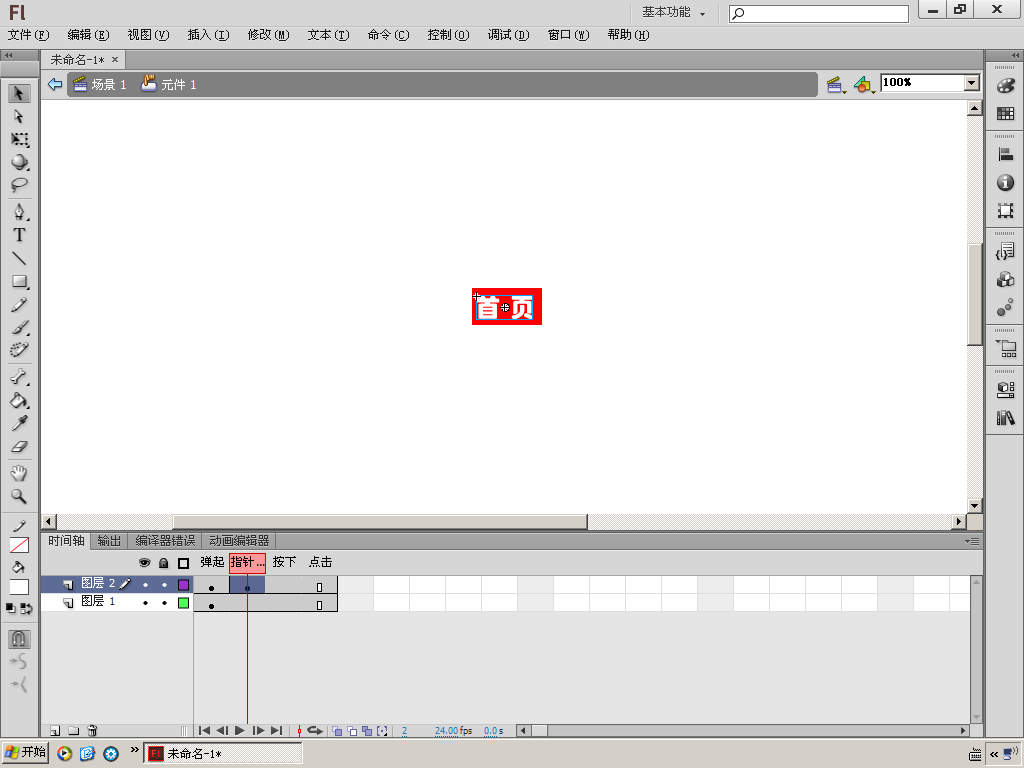The width and height of the screenshot is (1024, 768).
Task: Open the zoom percentage dropdown
Action: 972,83
